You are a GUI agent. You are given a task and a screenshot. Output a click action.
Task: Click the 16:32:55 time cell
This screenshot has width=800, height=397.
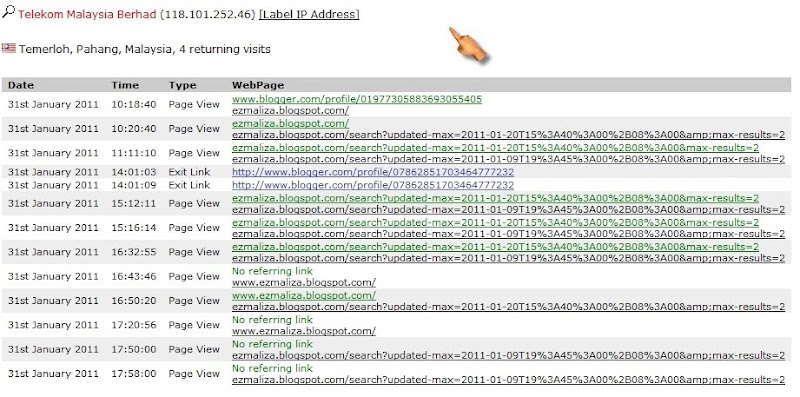click(x=134, y=252)
